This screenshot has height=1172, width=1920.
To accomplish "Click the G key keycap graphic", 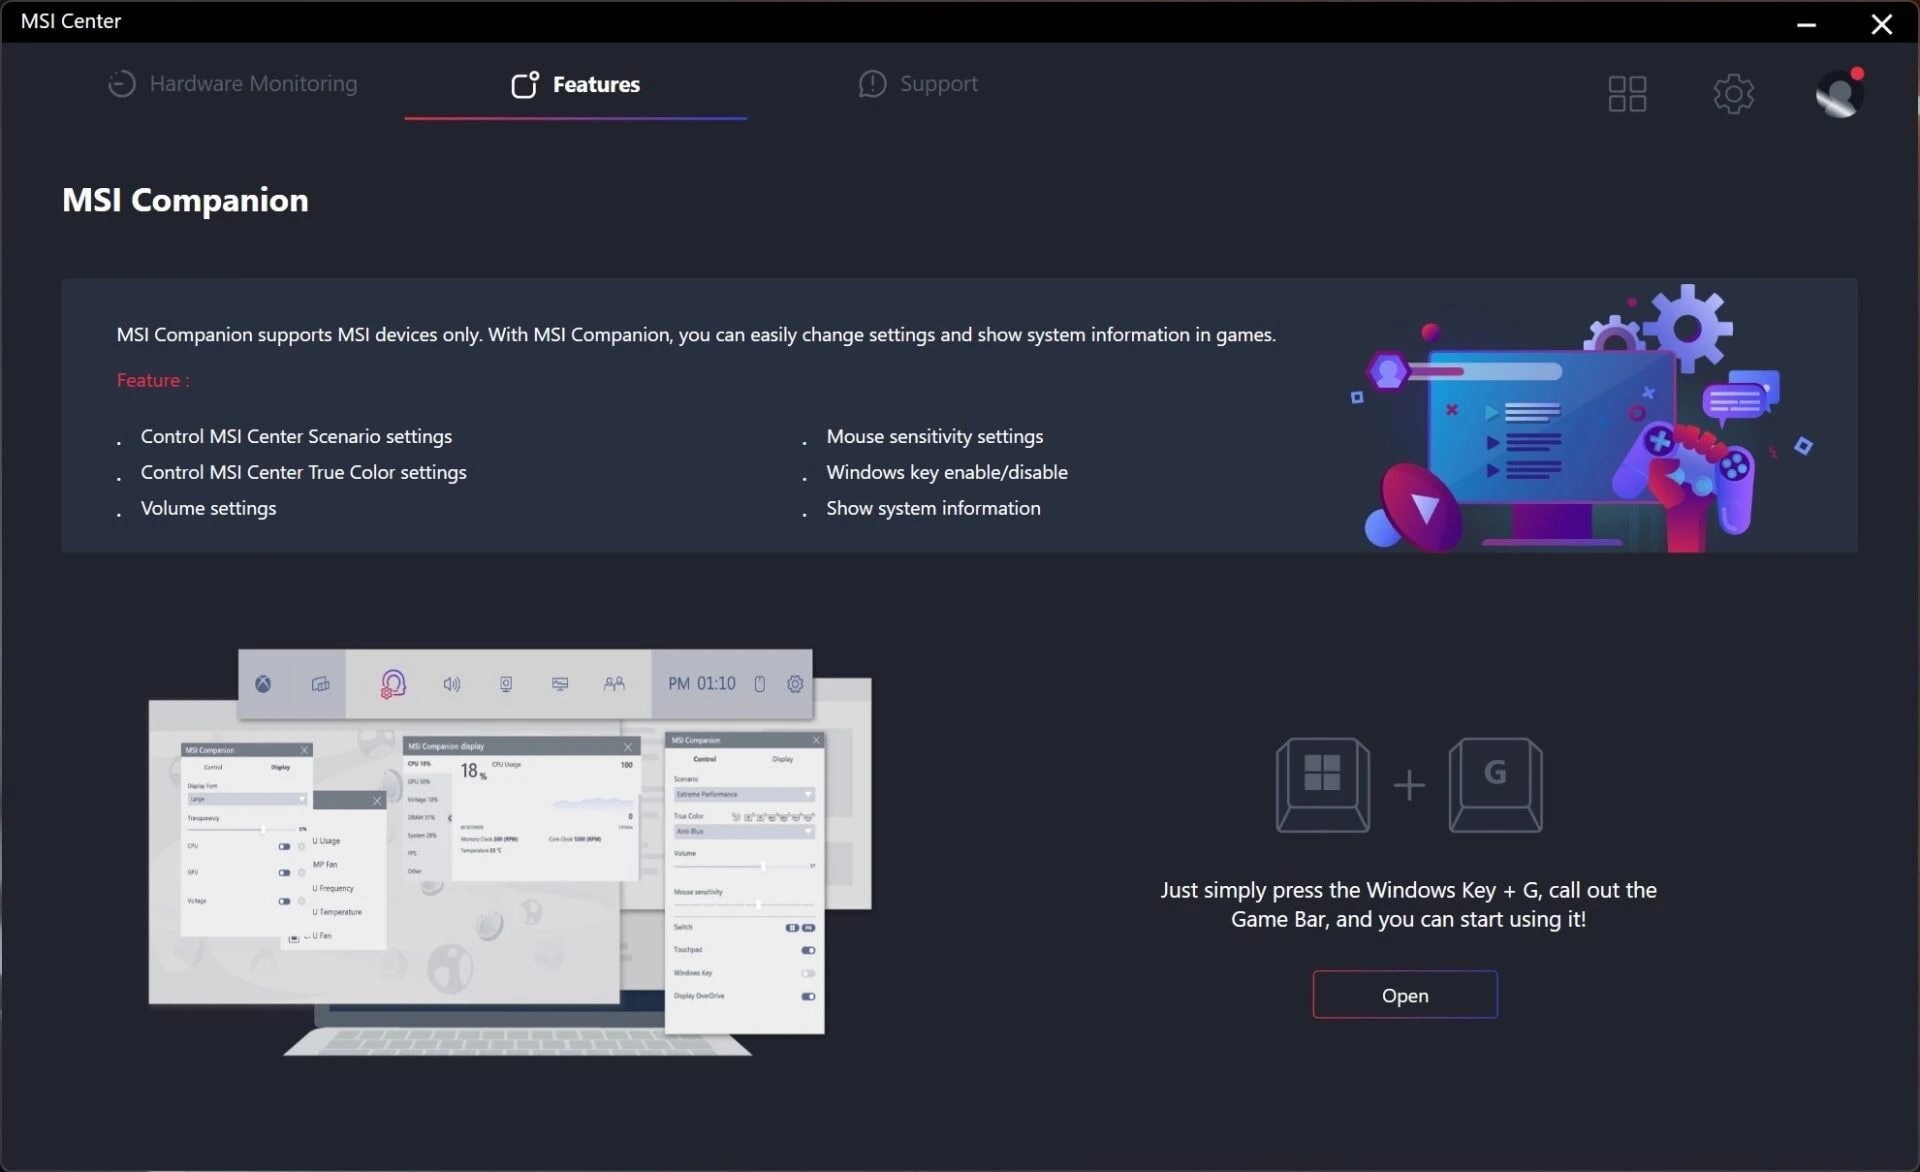I will pos(1495,785).
